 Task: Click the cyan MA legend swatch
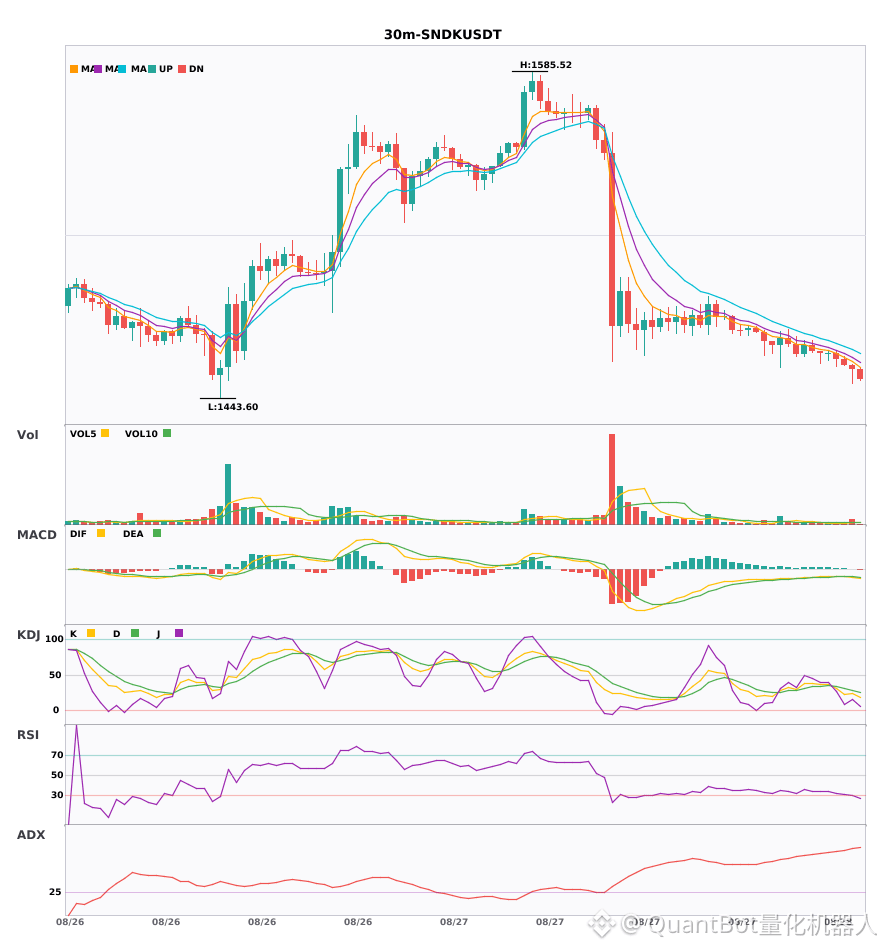click(122, 69)
